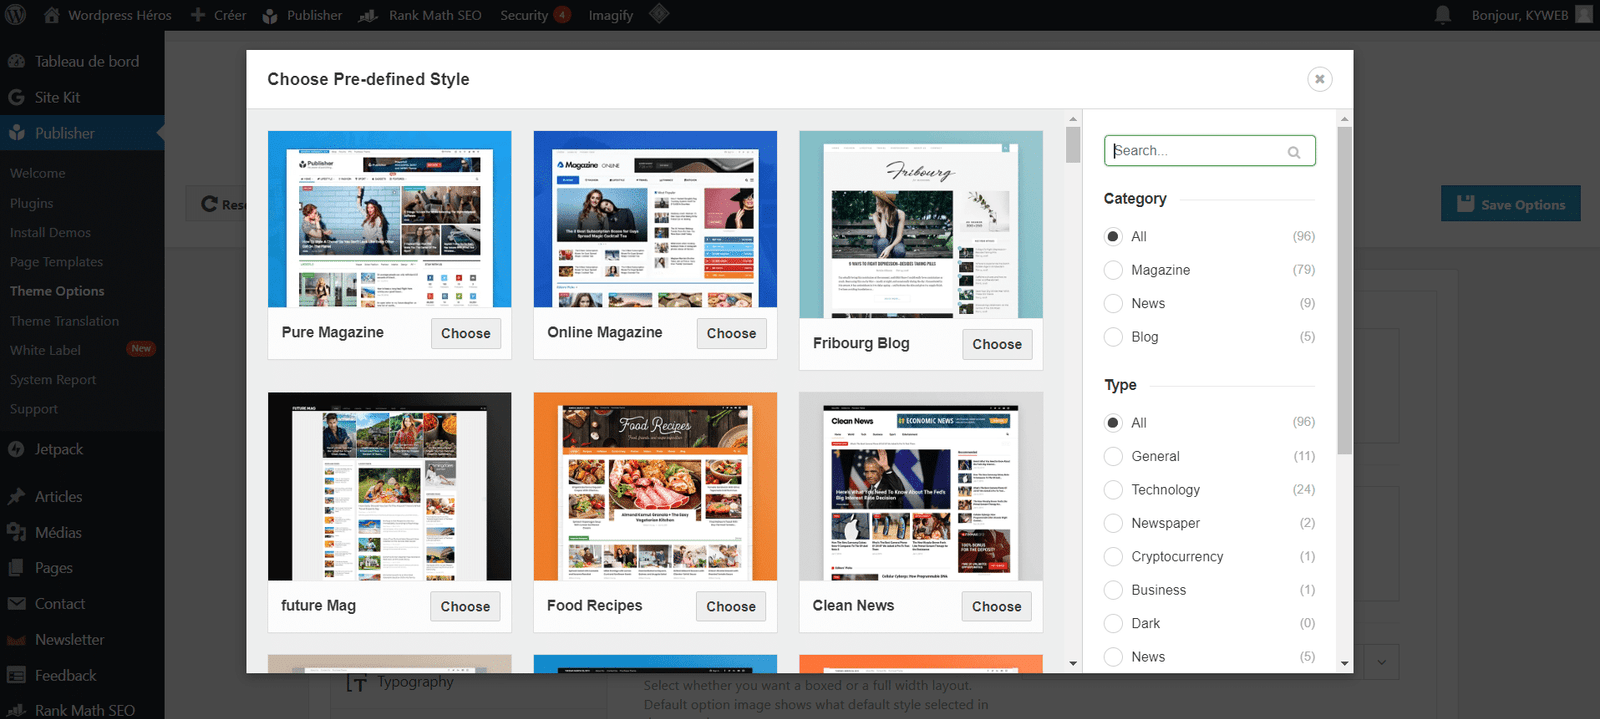Click the Fribourg Blog preview thumbnail
The height and width of the screenshot is (719, 1600).
tap(920, 225)
